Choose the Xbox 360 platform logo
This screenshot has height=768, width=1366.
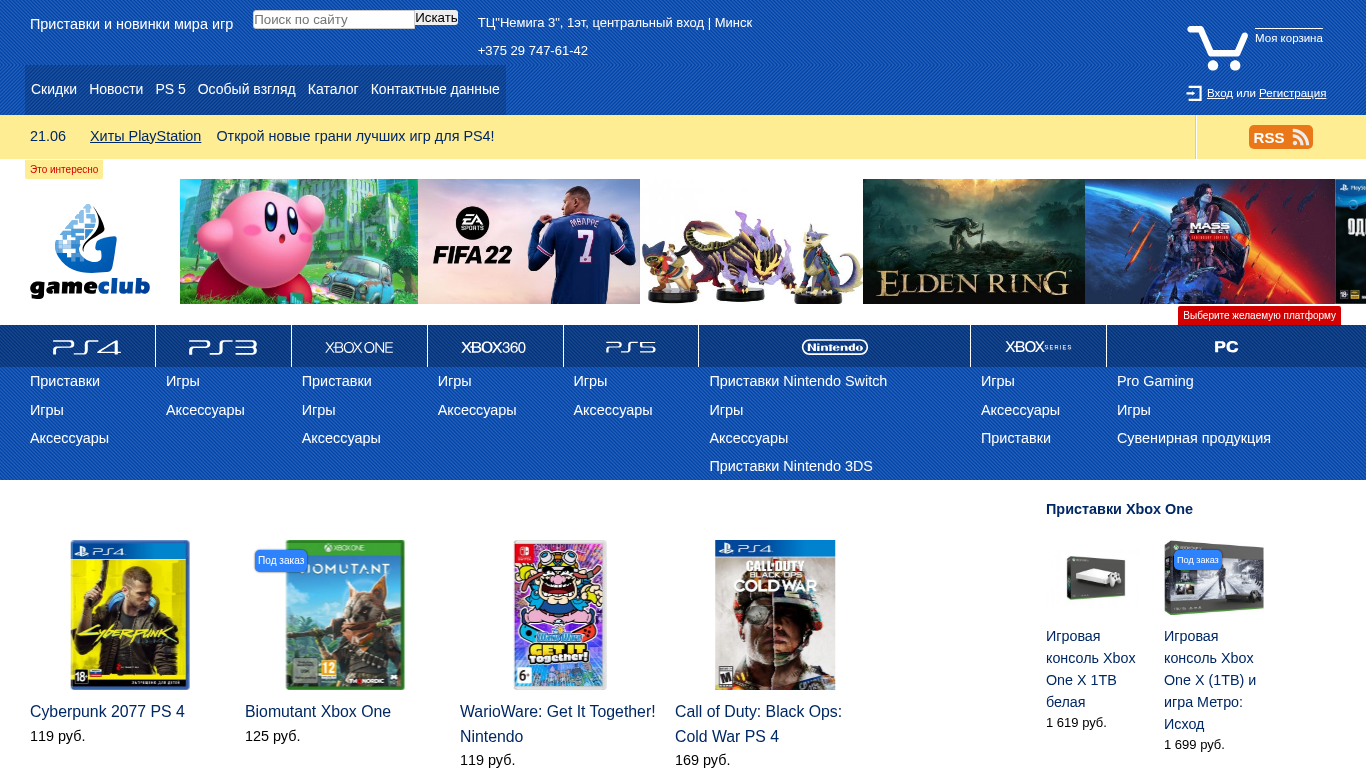coord(494,347)
